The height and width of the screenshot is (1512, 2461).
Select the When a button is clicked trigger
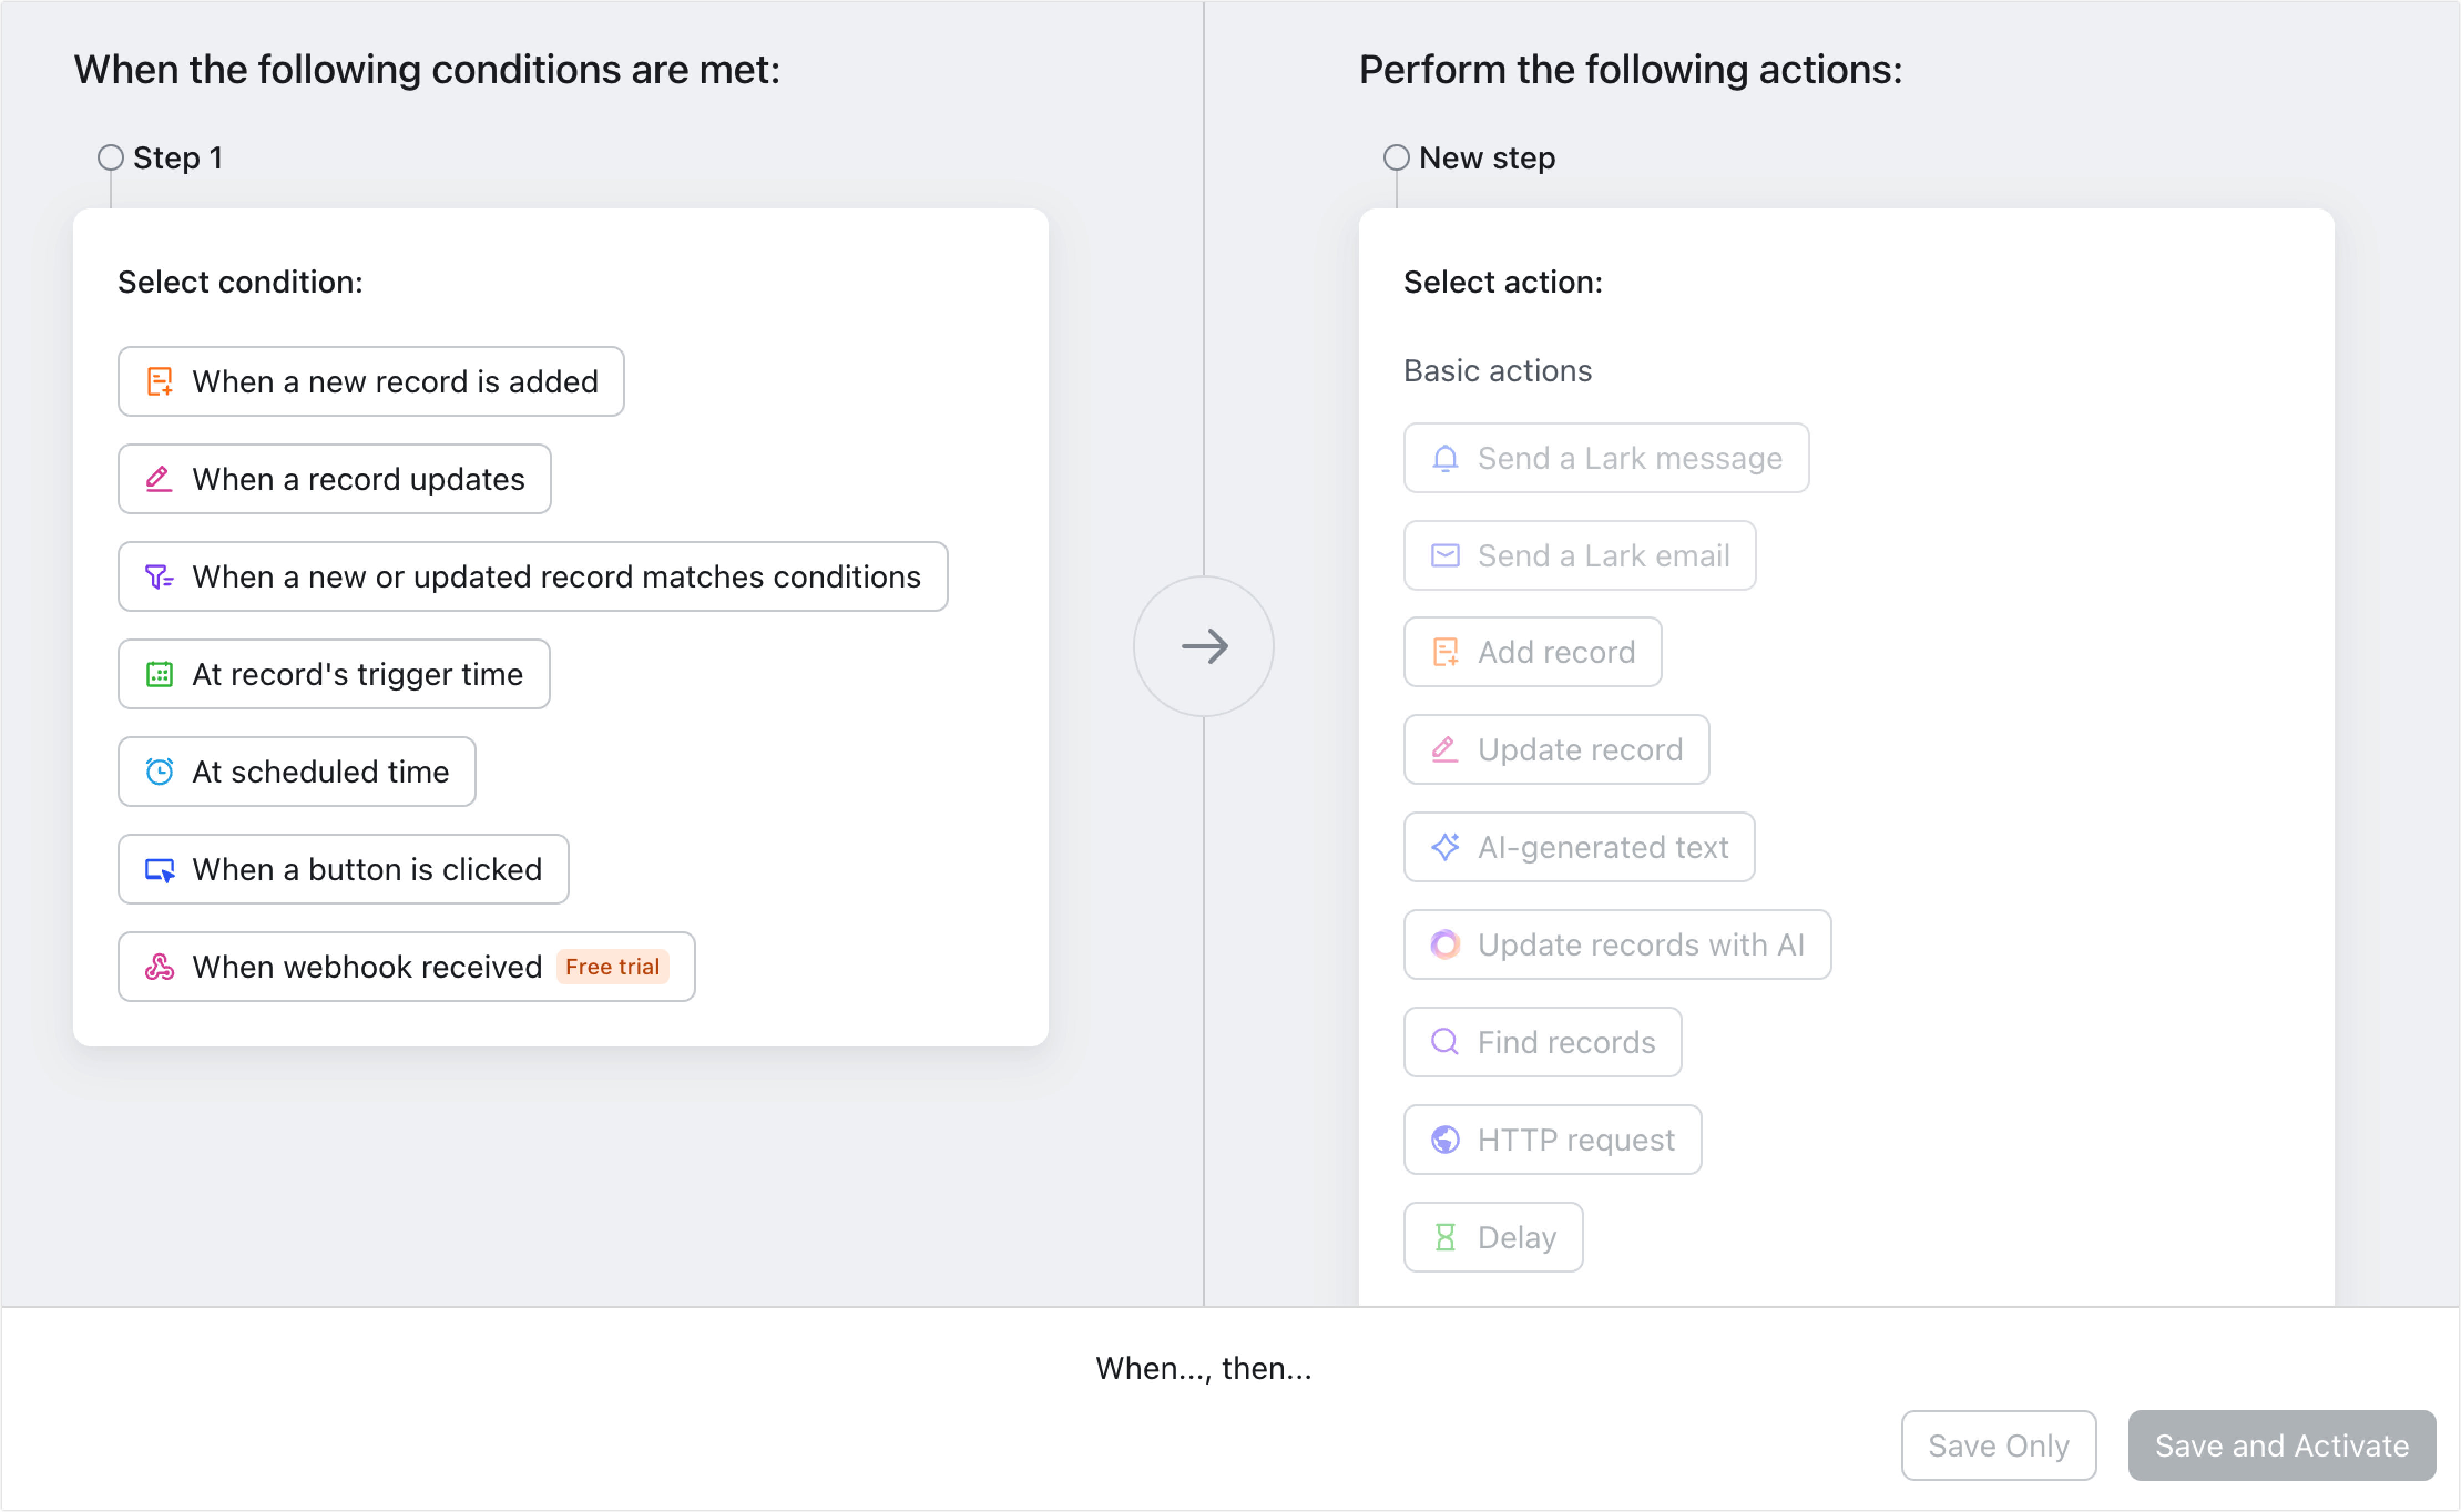point(342,869)
